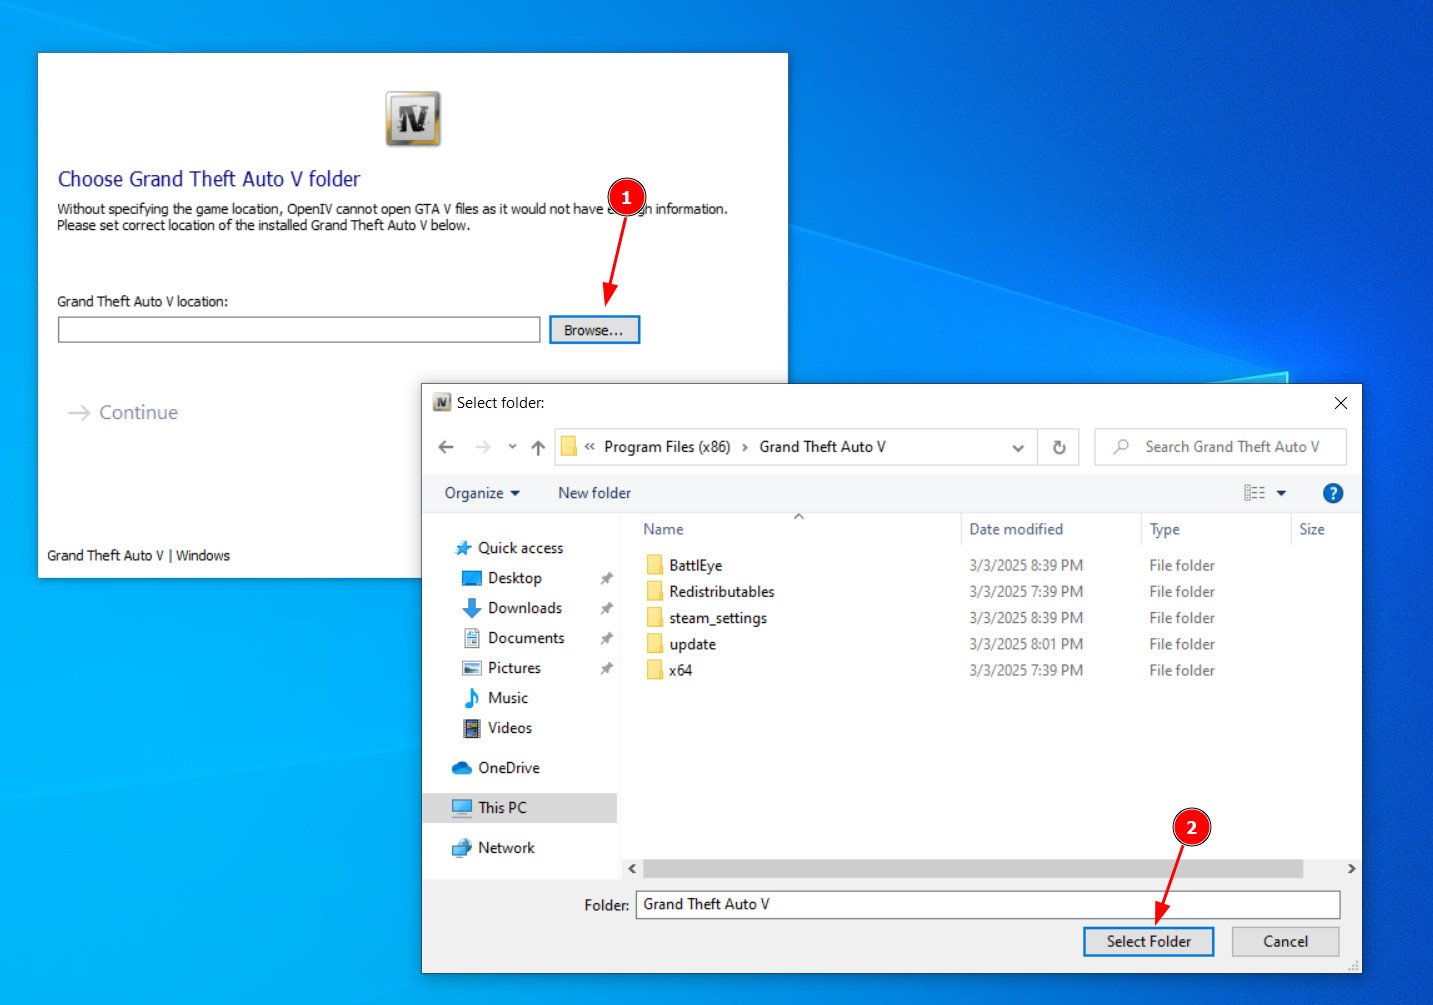Click the x64 folder icon
Viewport: 1433px width, 1005px height.
[x=655, y=670]
